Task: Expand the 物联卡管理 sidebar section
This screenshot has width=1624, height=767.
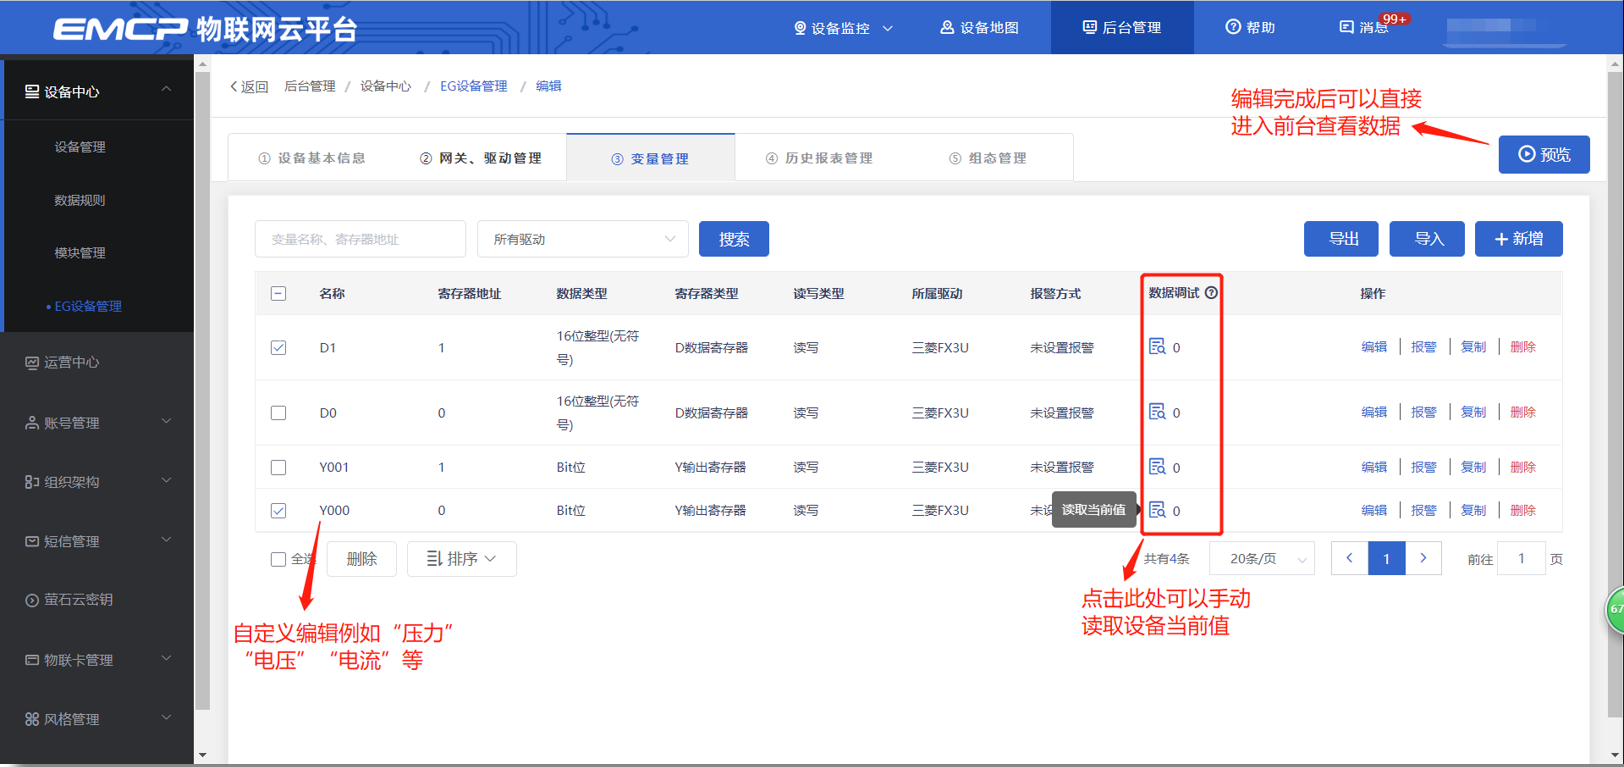Action: point(97,660)
